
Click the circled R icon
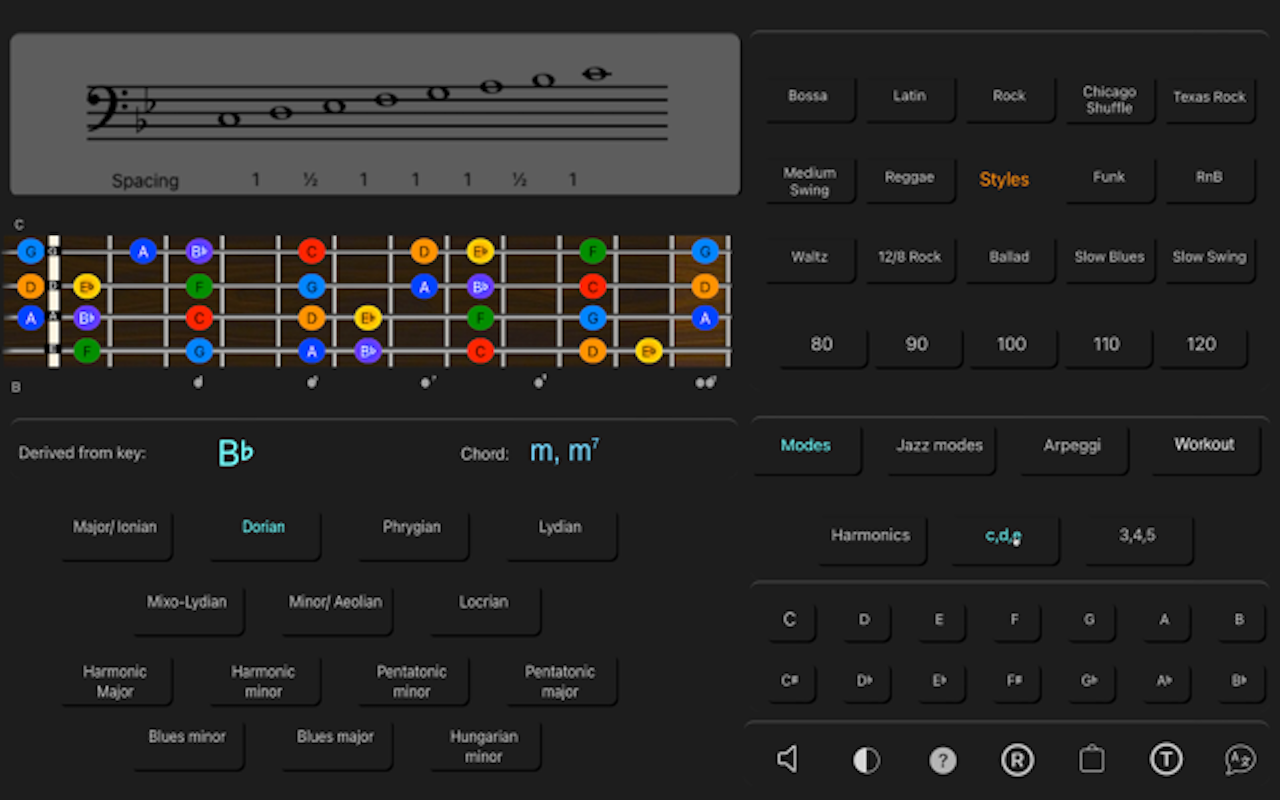tap(1017, 761)
